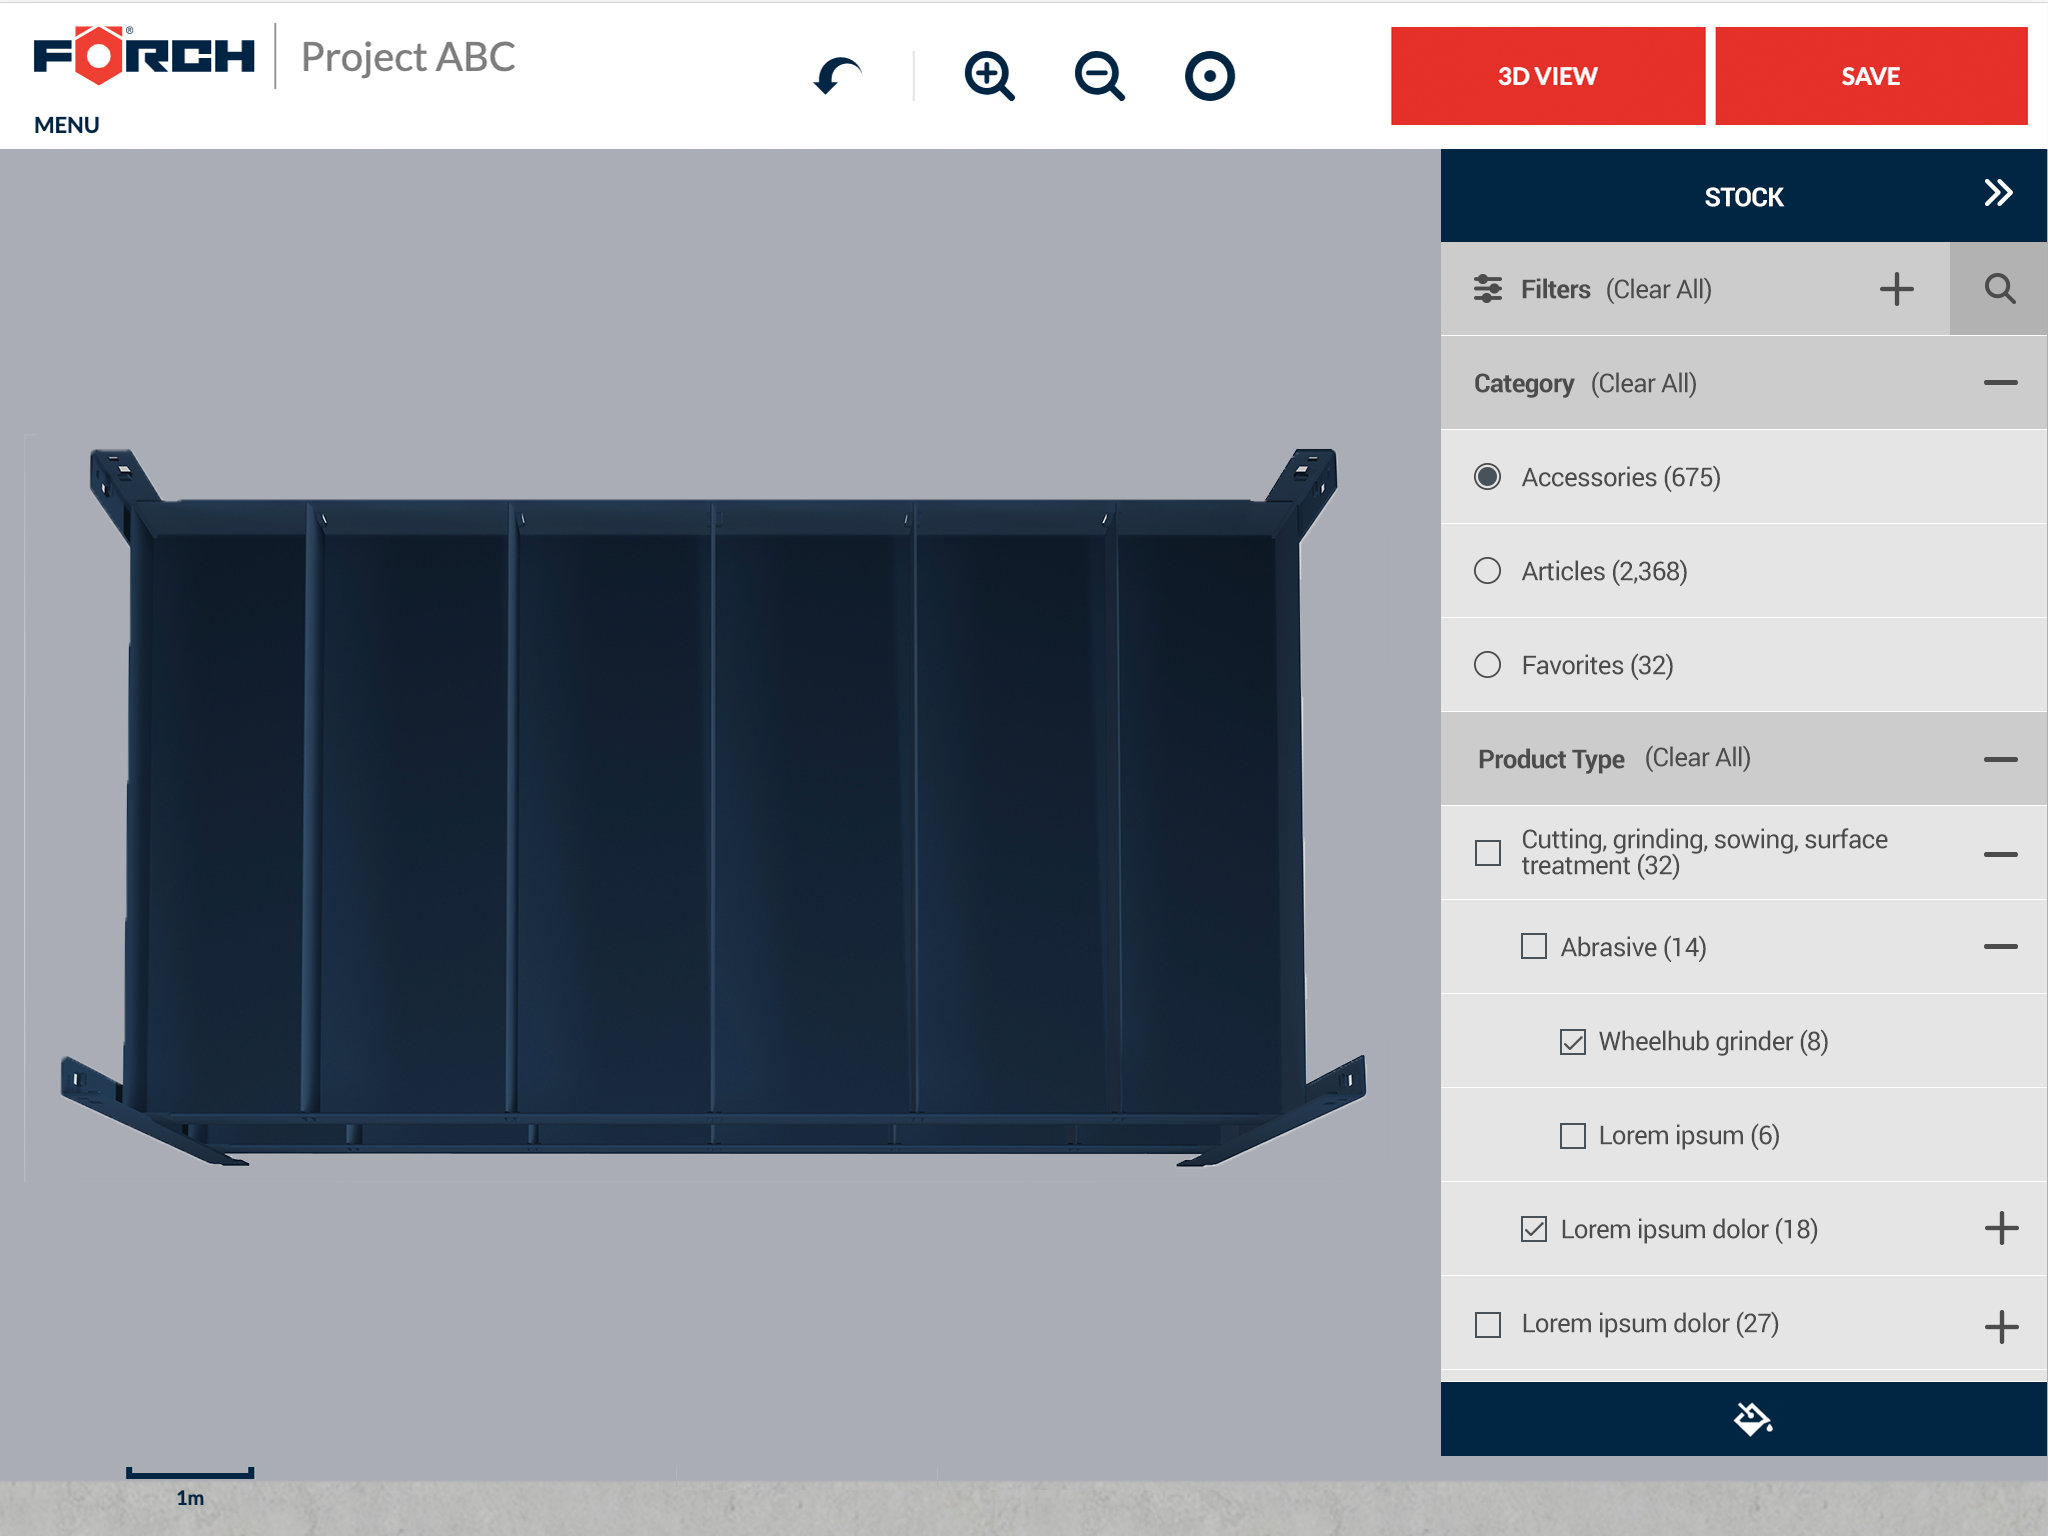Zoom in with the magnifier plus icon
The width and height of the screenshot is (2048, 1536).
[989, 76]
